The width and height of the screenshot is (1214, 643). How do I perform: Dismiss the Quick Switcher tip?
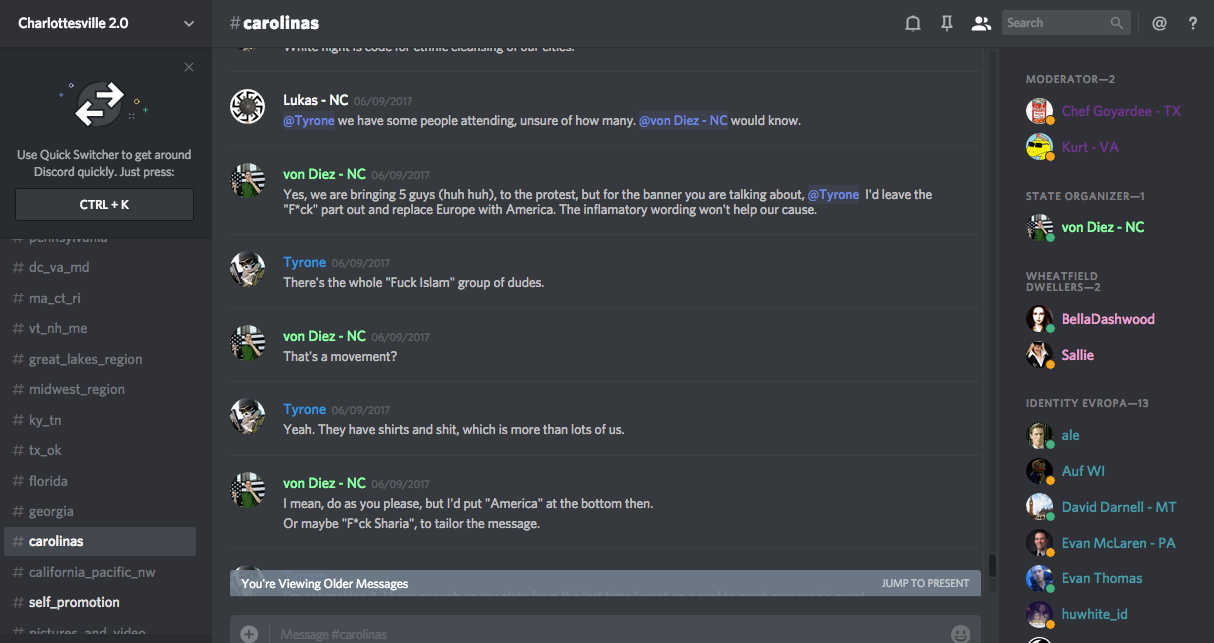(189, 67)
